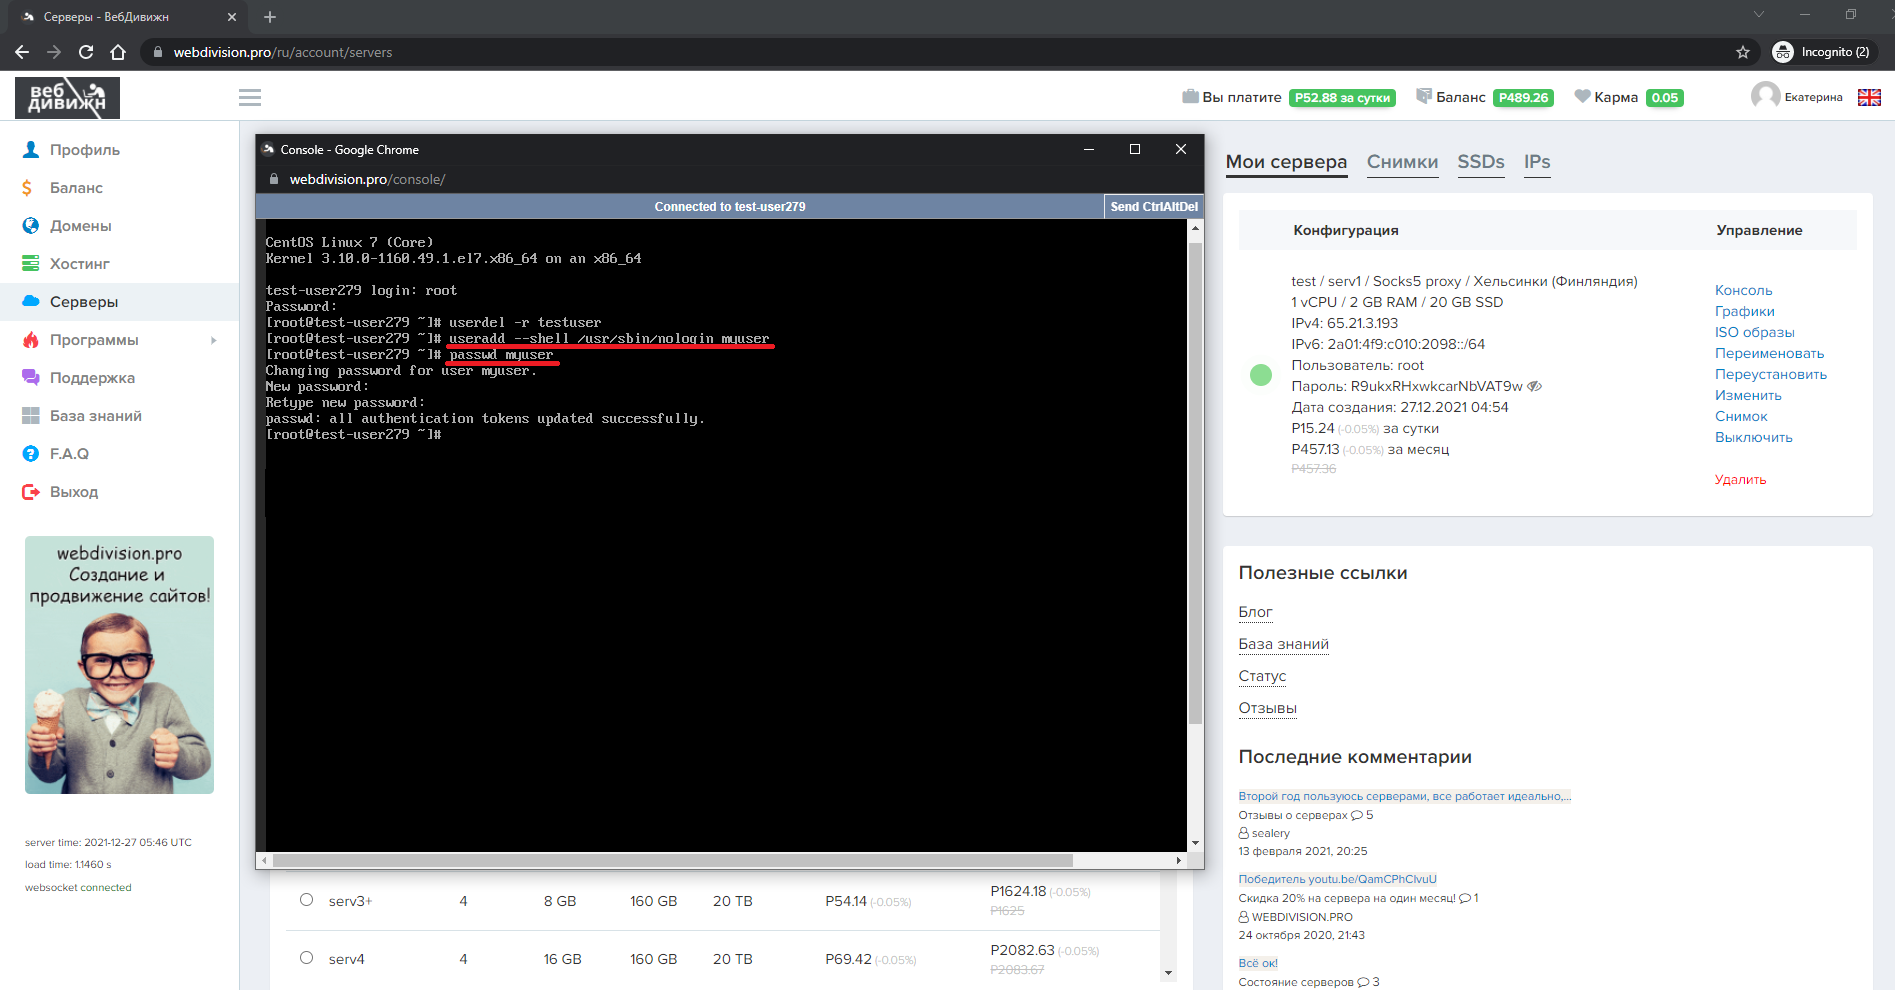
Task: Click the Domains globe icon
Action: [31, 226]
